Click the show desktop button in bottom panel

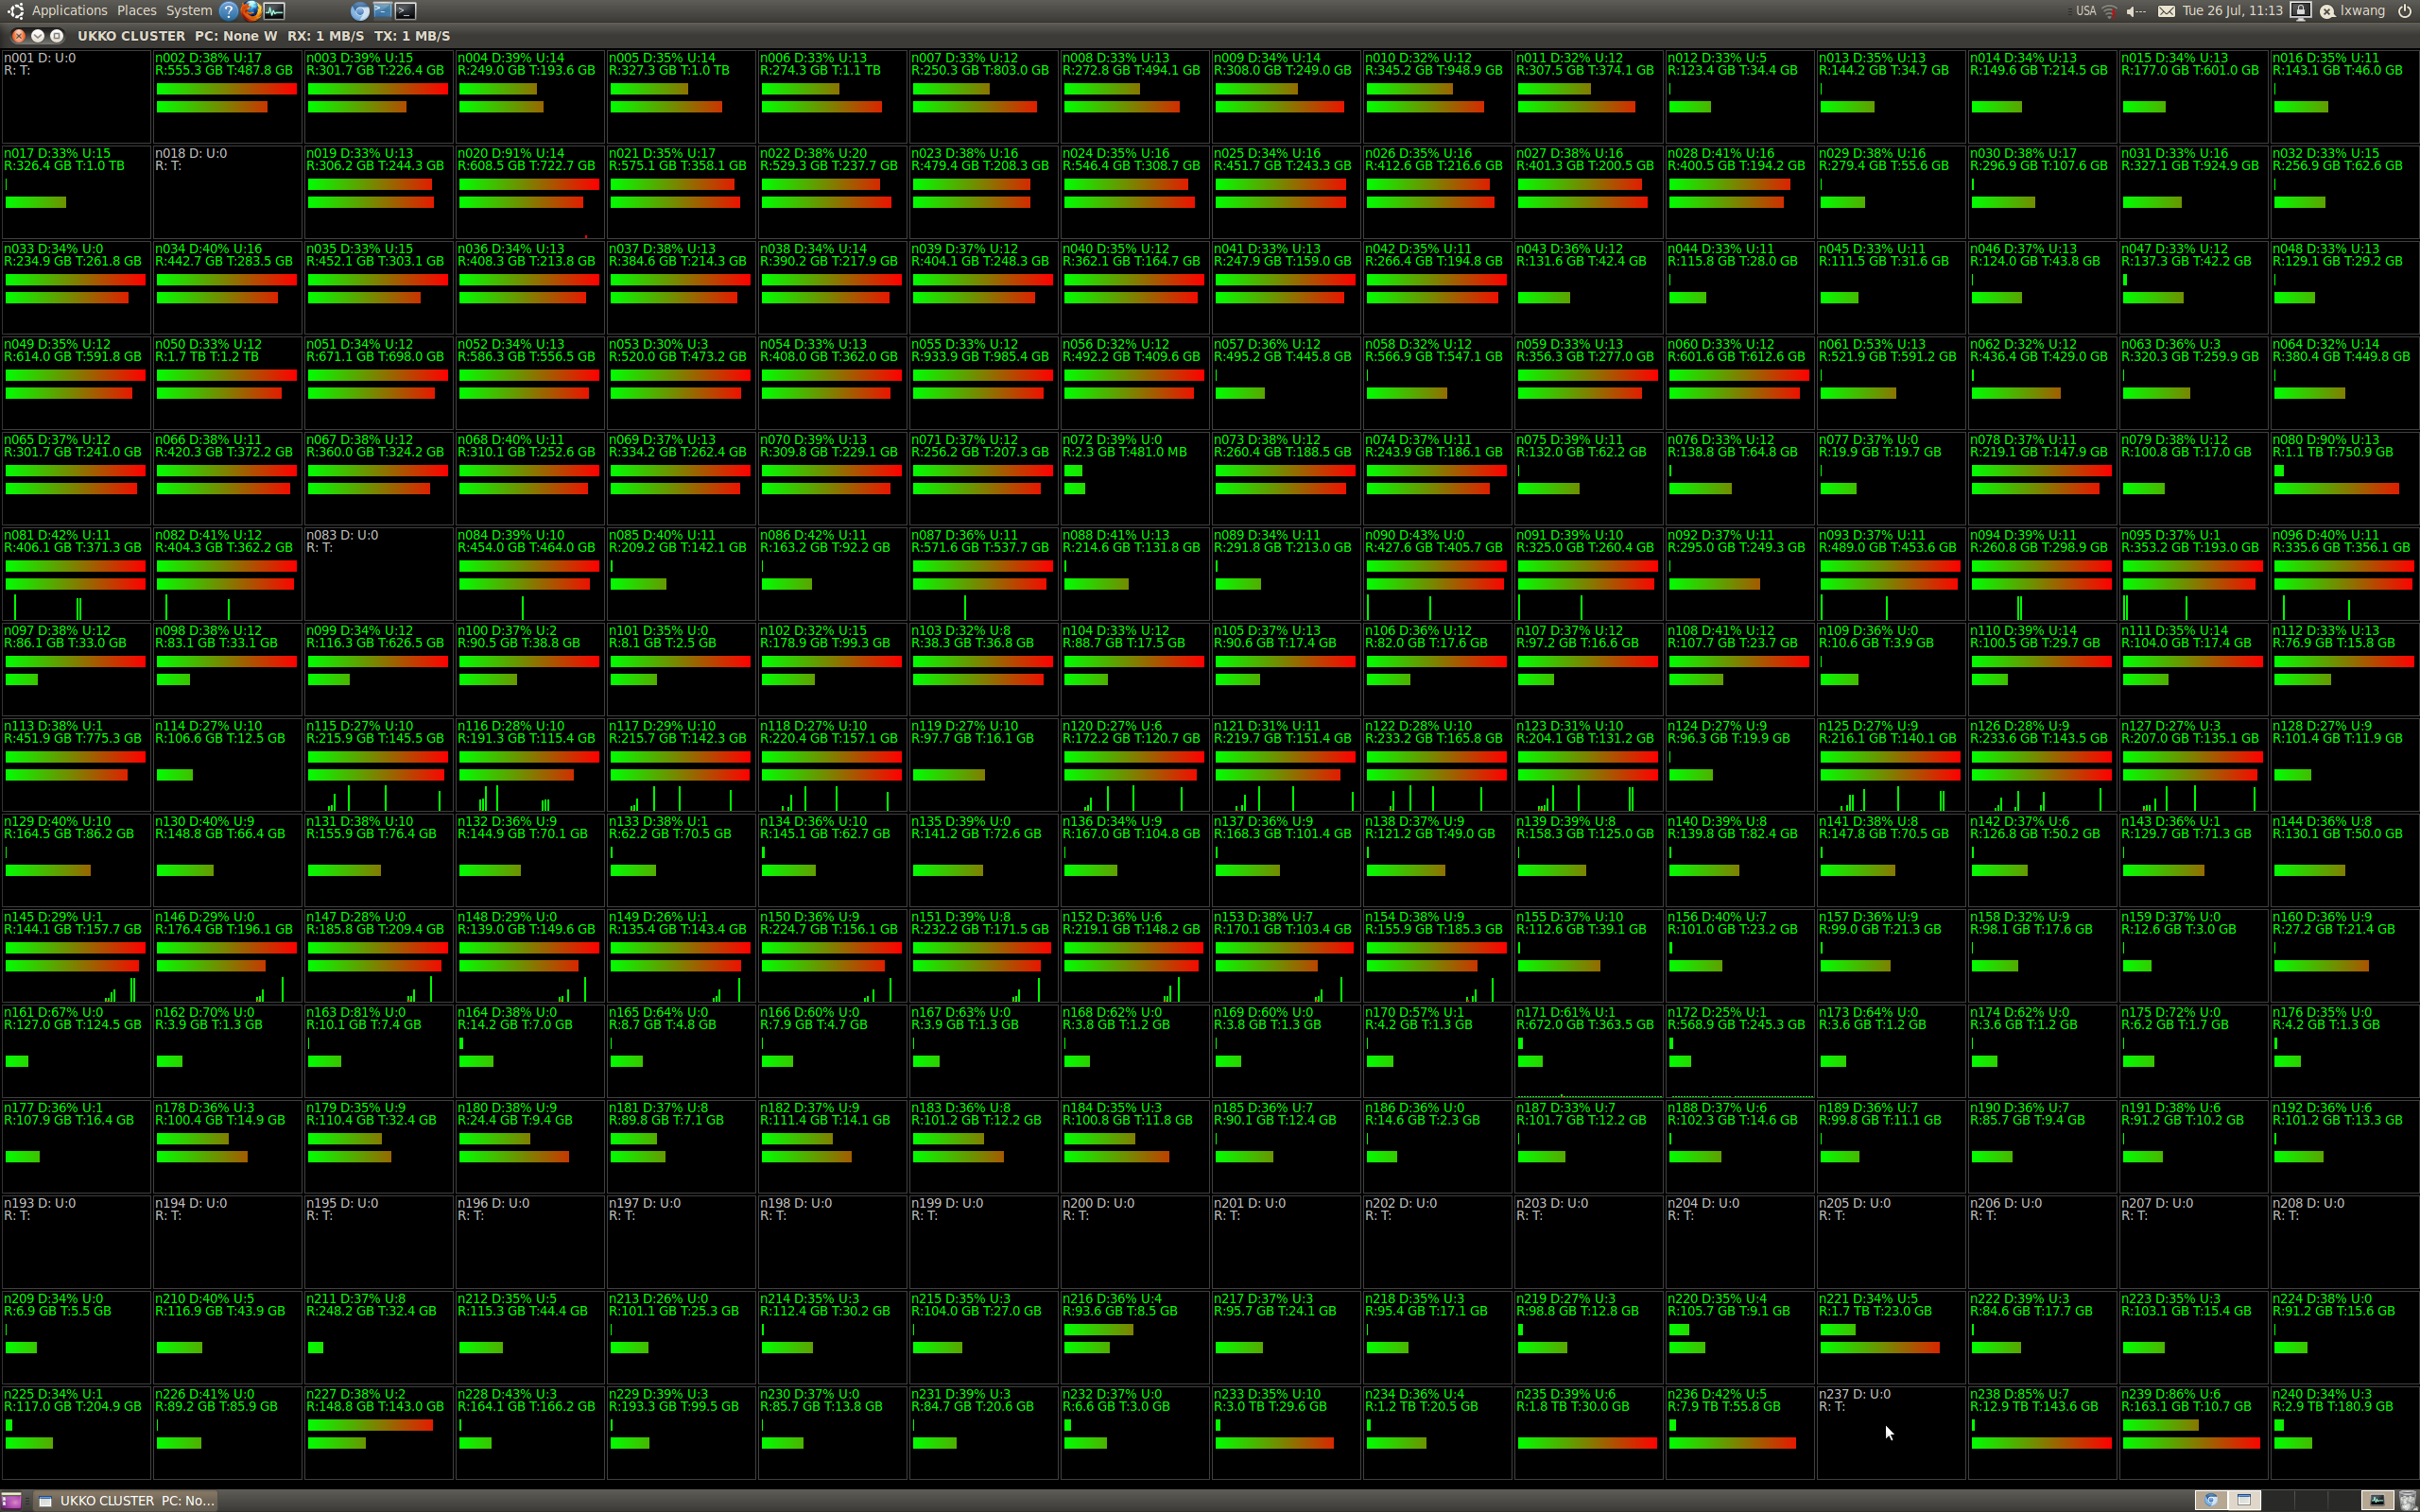[11, 1500]
